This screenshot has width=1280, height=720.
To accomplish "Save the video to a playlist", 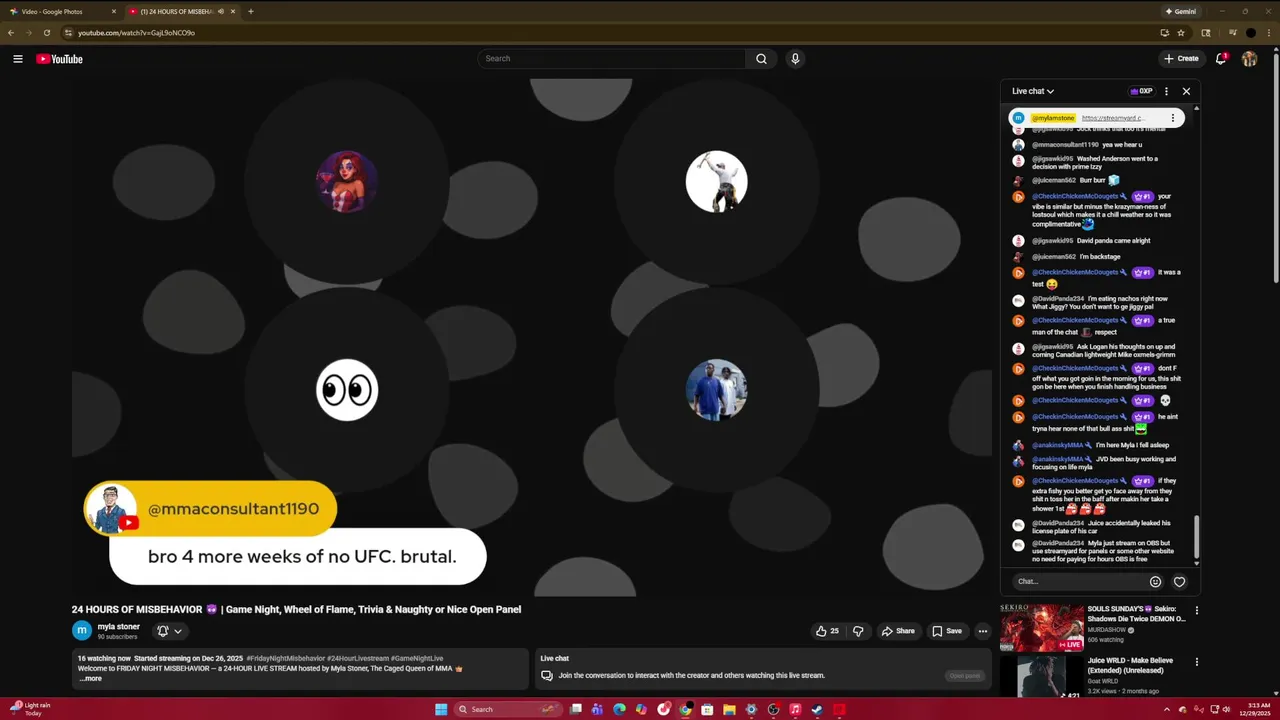I will (947, 631).
